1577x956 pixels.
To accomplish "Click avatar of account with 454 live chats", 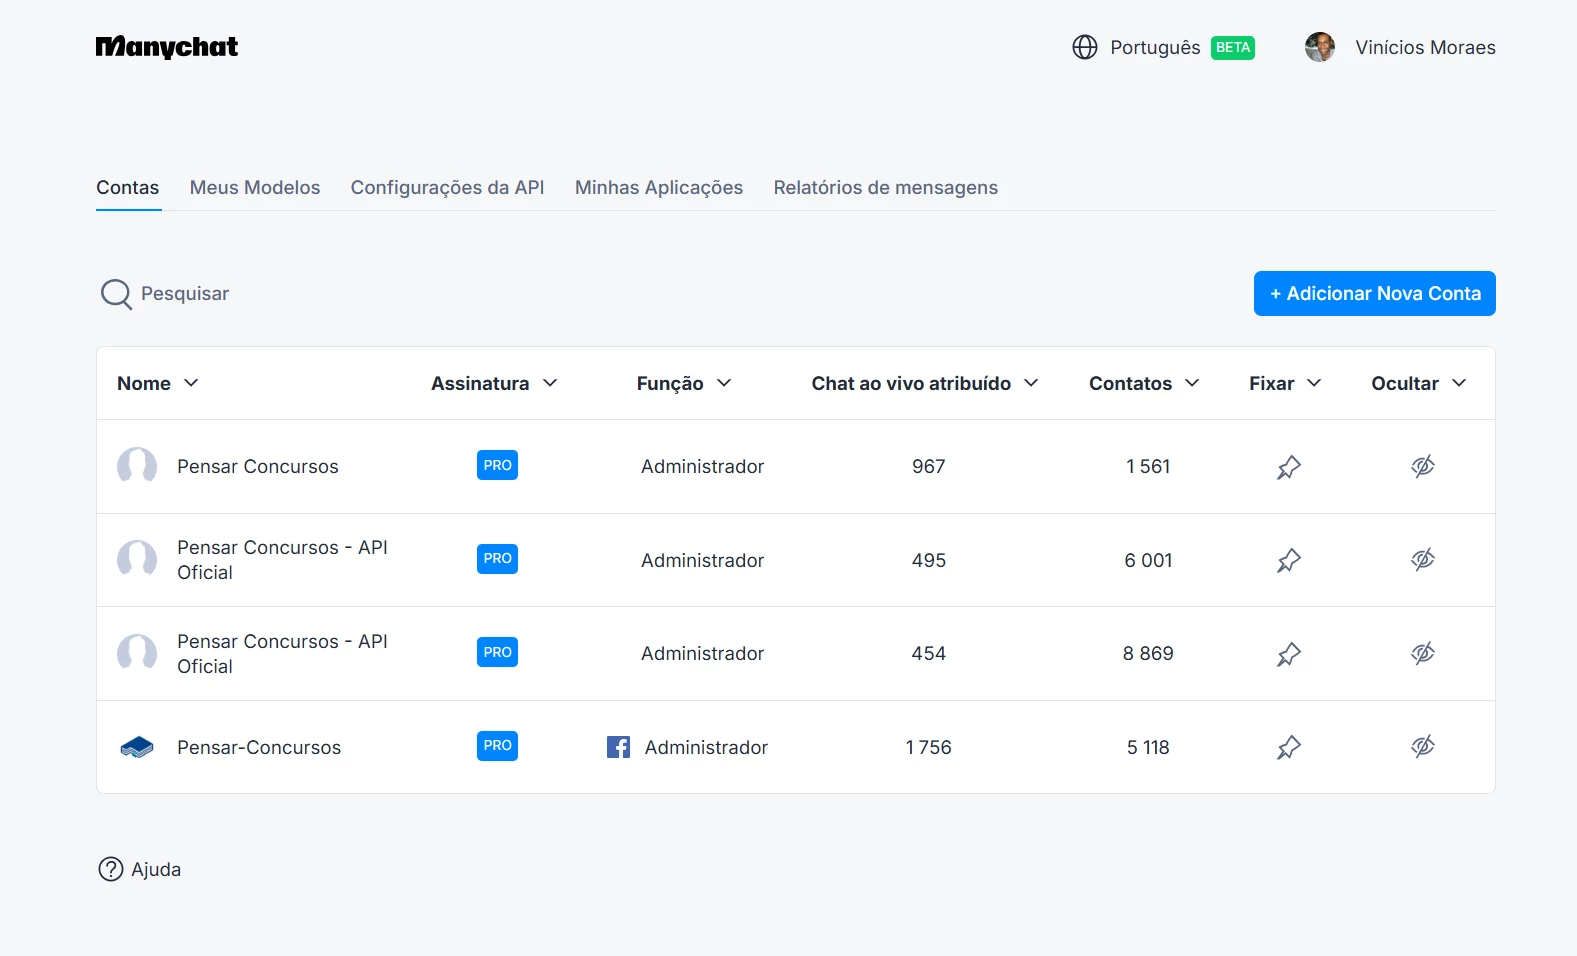I will (137, 653).
